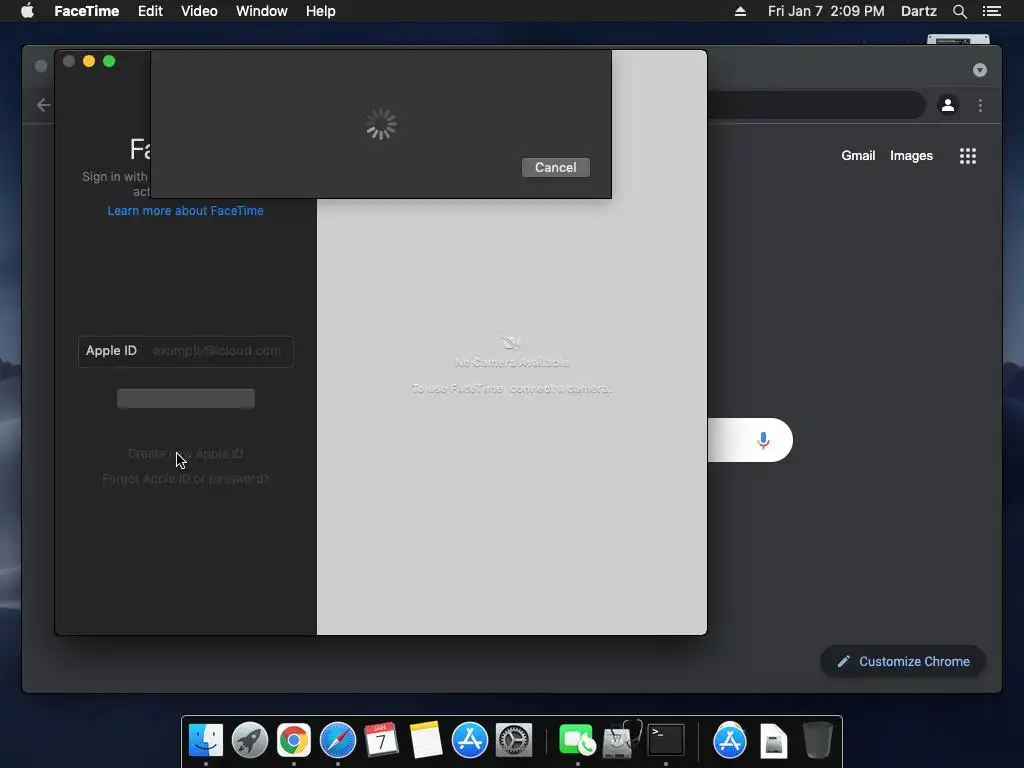Image resolution: width=1024 pixels, height=768 pixels.
Task: Open Terminal from the Dock
Action: 665,741
